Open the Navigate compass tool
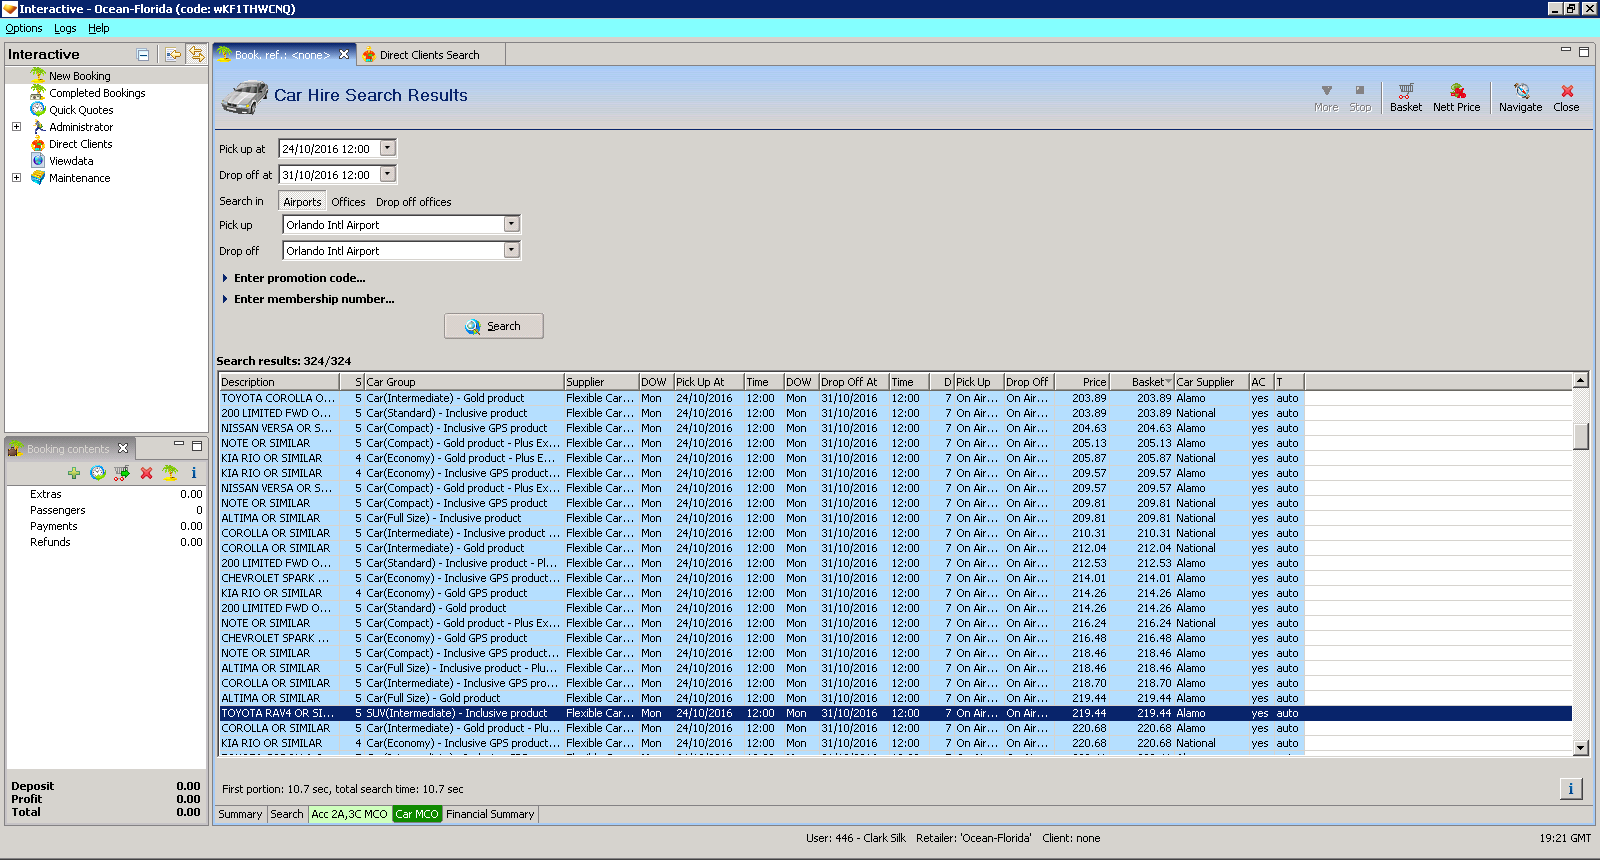1600x860 pixels. point(1520,97)
